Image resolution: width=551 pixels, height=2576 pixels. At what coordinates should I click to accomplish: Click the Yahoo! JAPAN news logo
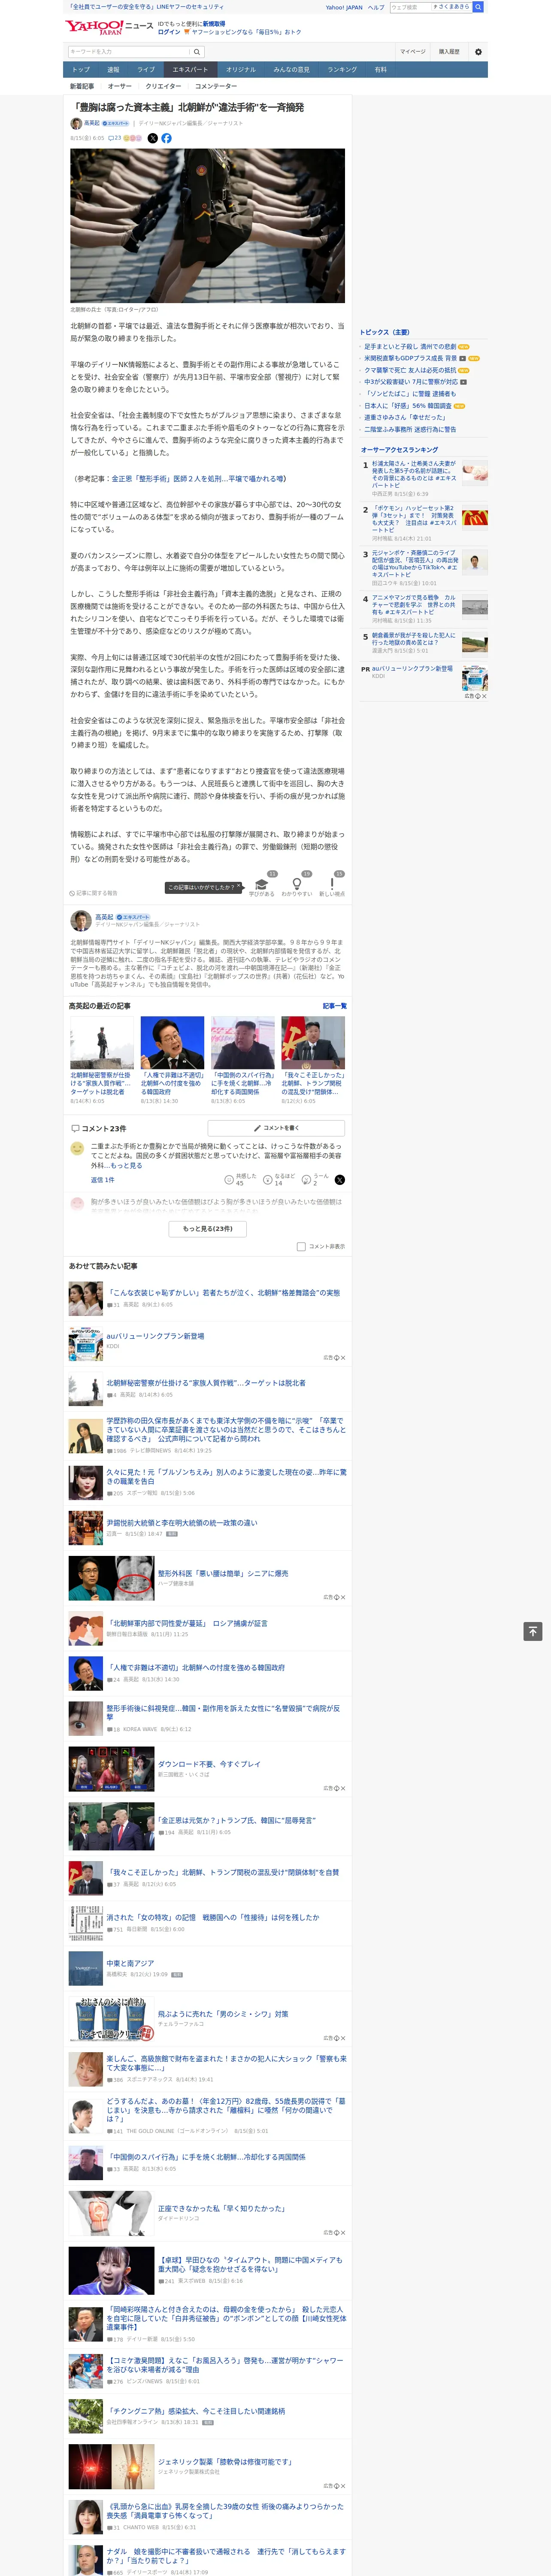109,27
